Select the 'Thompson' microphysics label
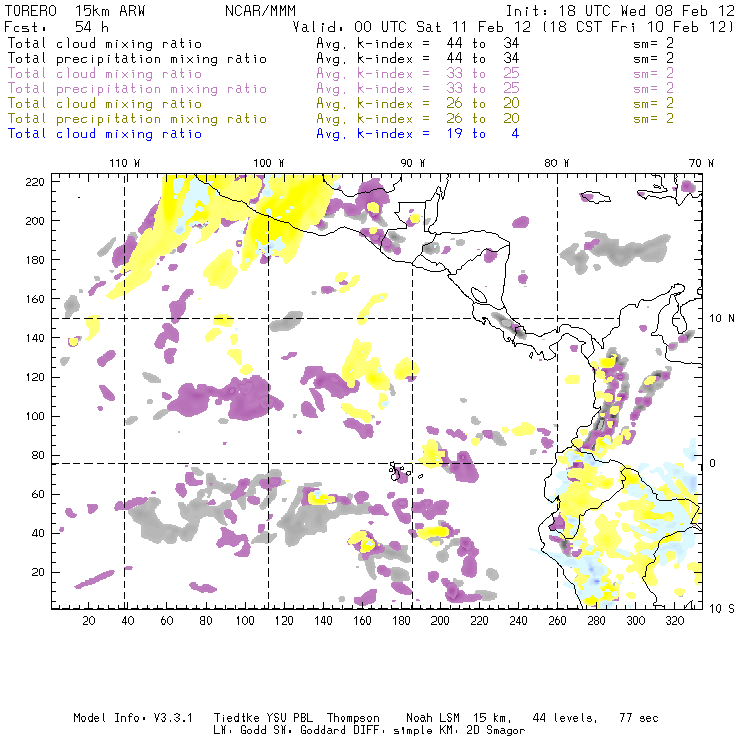The image size is (740, 740). pos(353,718)
